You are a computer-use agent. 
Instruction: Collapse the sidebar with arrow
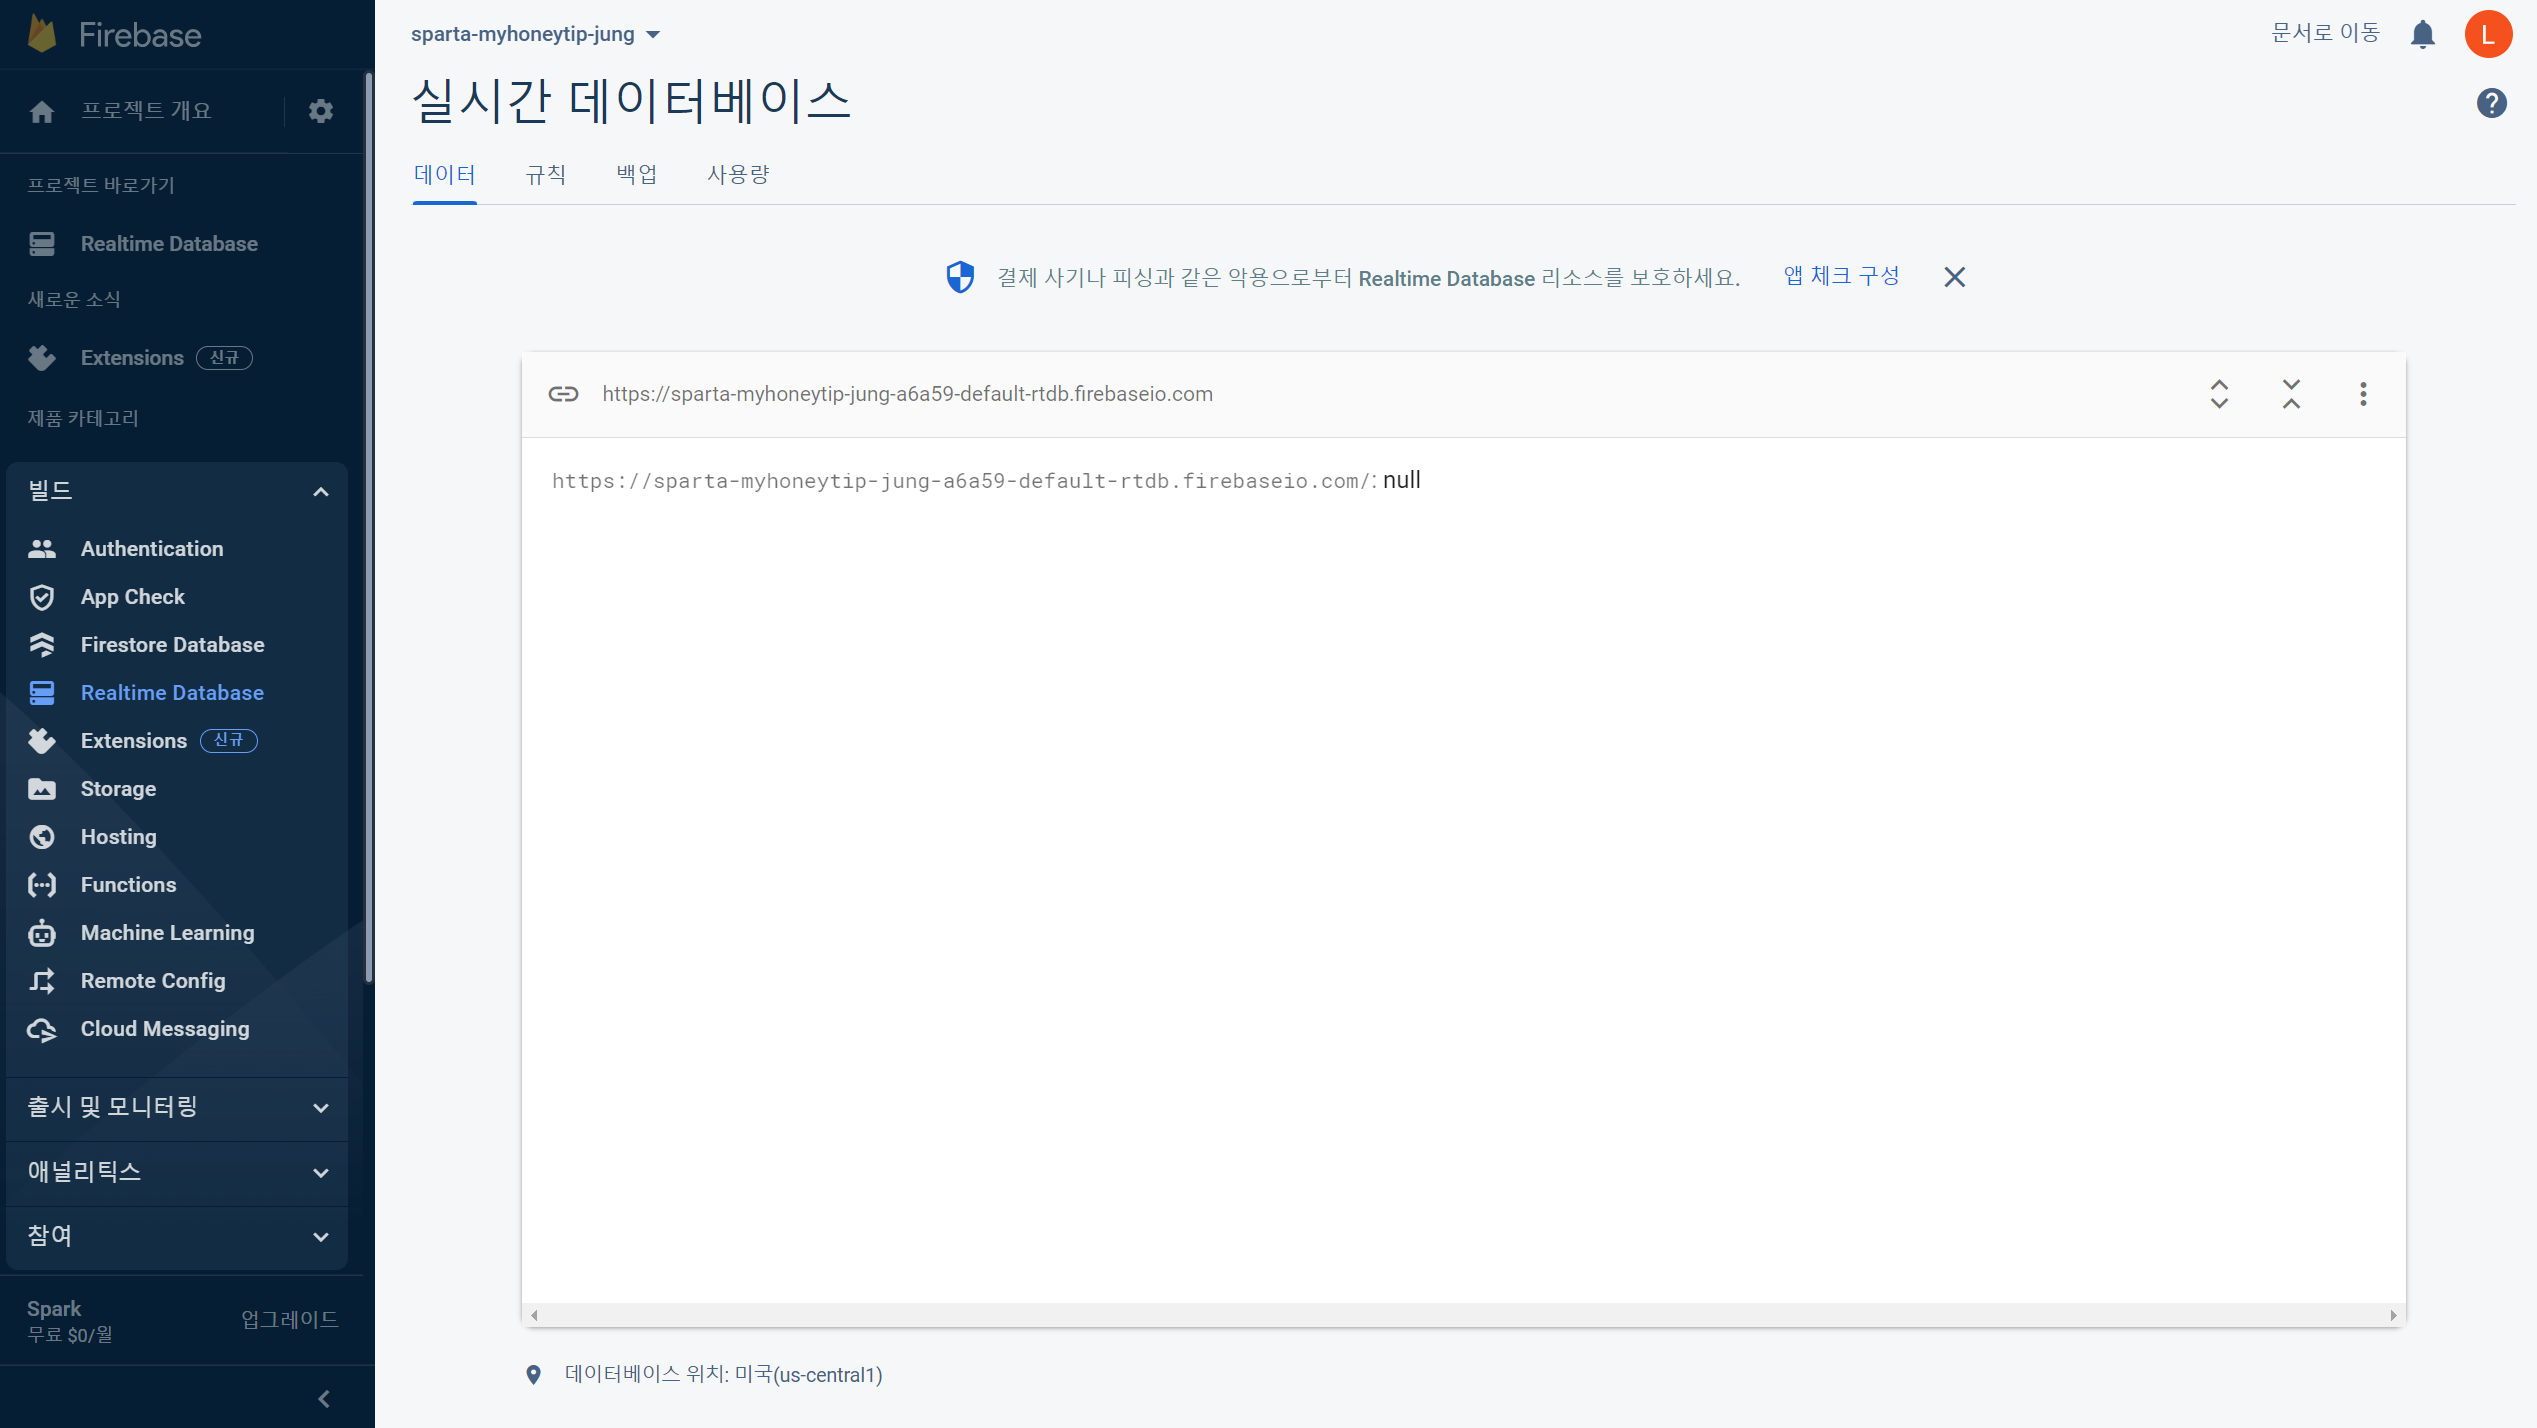[x=323, y=1398]
